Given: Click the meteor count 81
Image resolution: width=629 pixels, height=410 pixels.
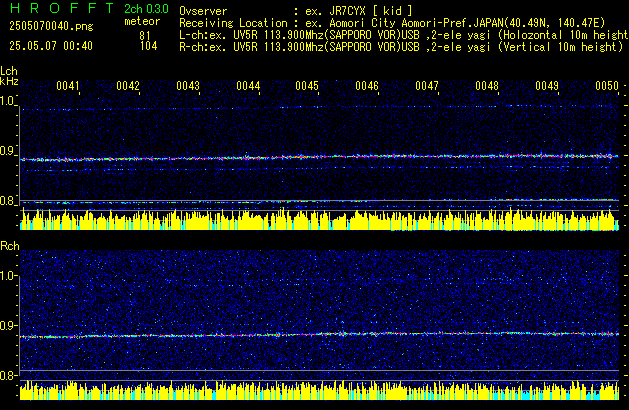Looking at the screenshot, I should click(x=145, y=36).
